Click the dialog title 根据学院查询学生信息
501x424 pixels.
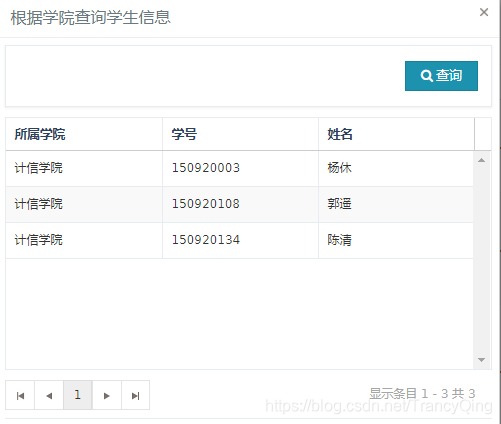pos(90,18)
